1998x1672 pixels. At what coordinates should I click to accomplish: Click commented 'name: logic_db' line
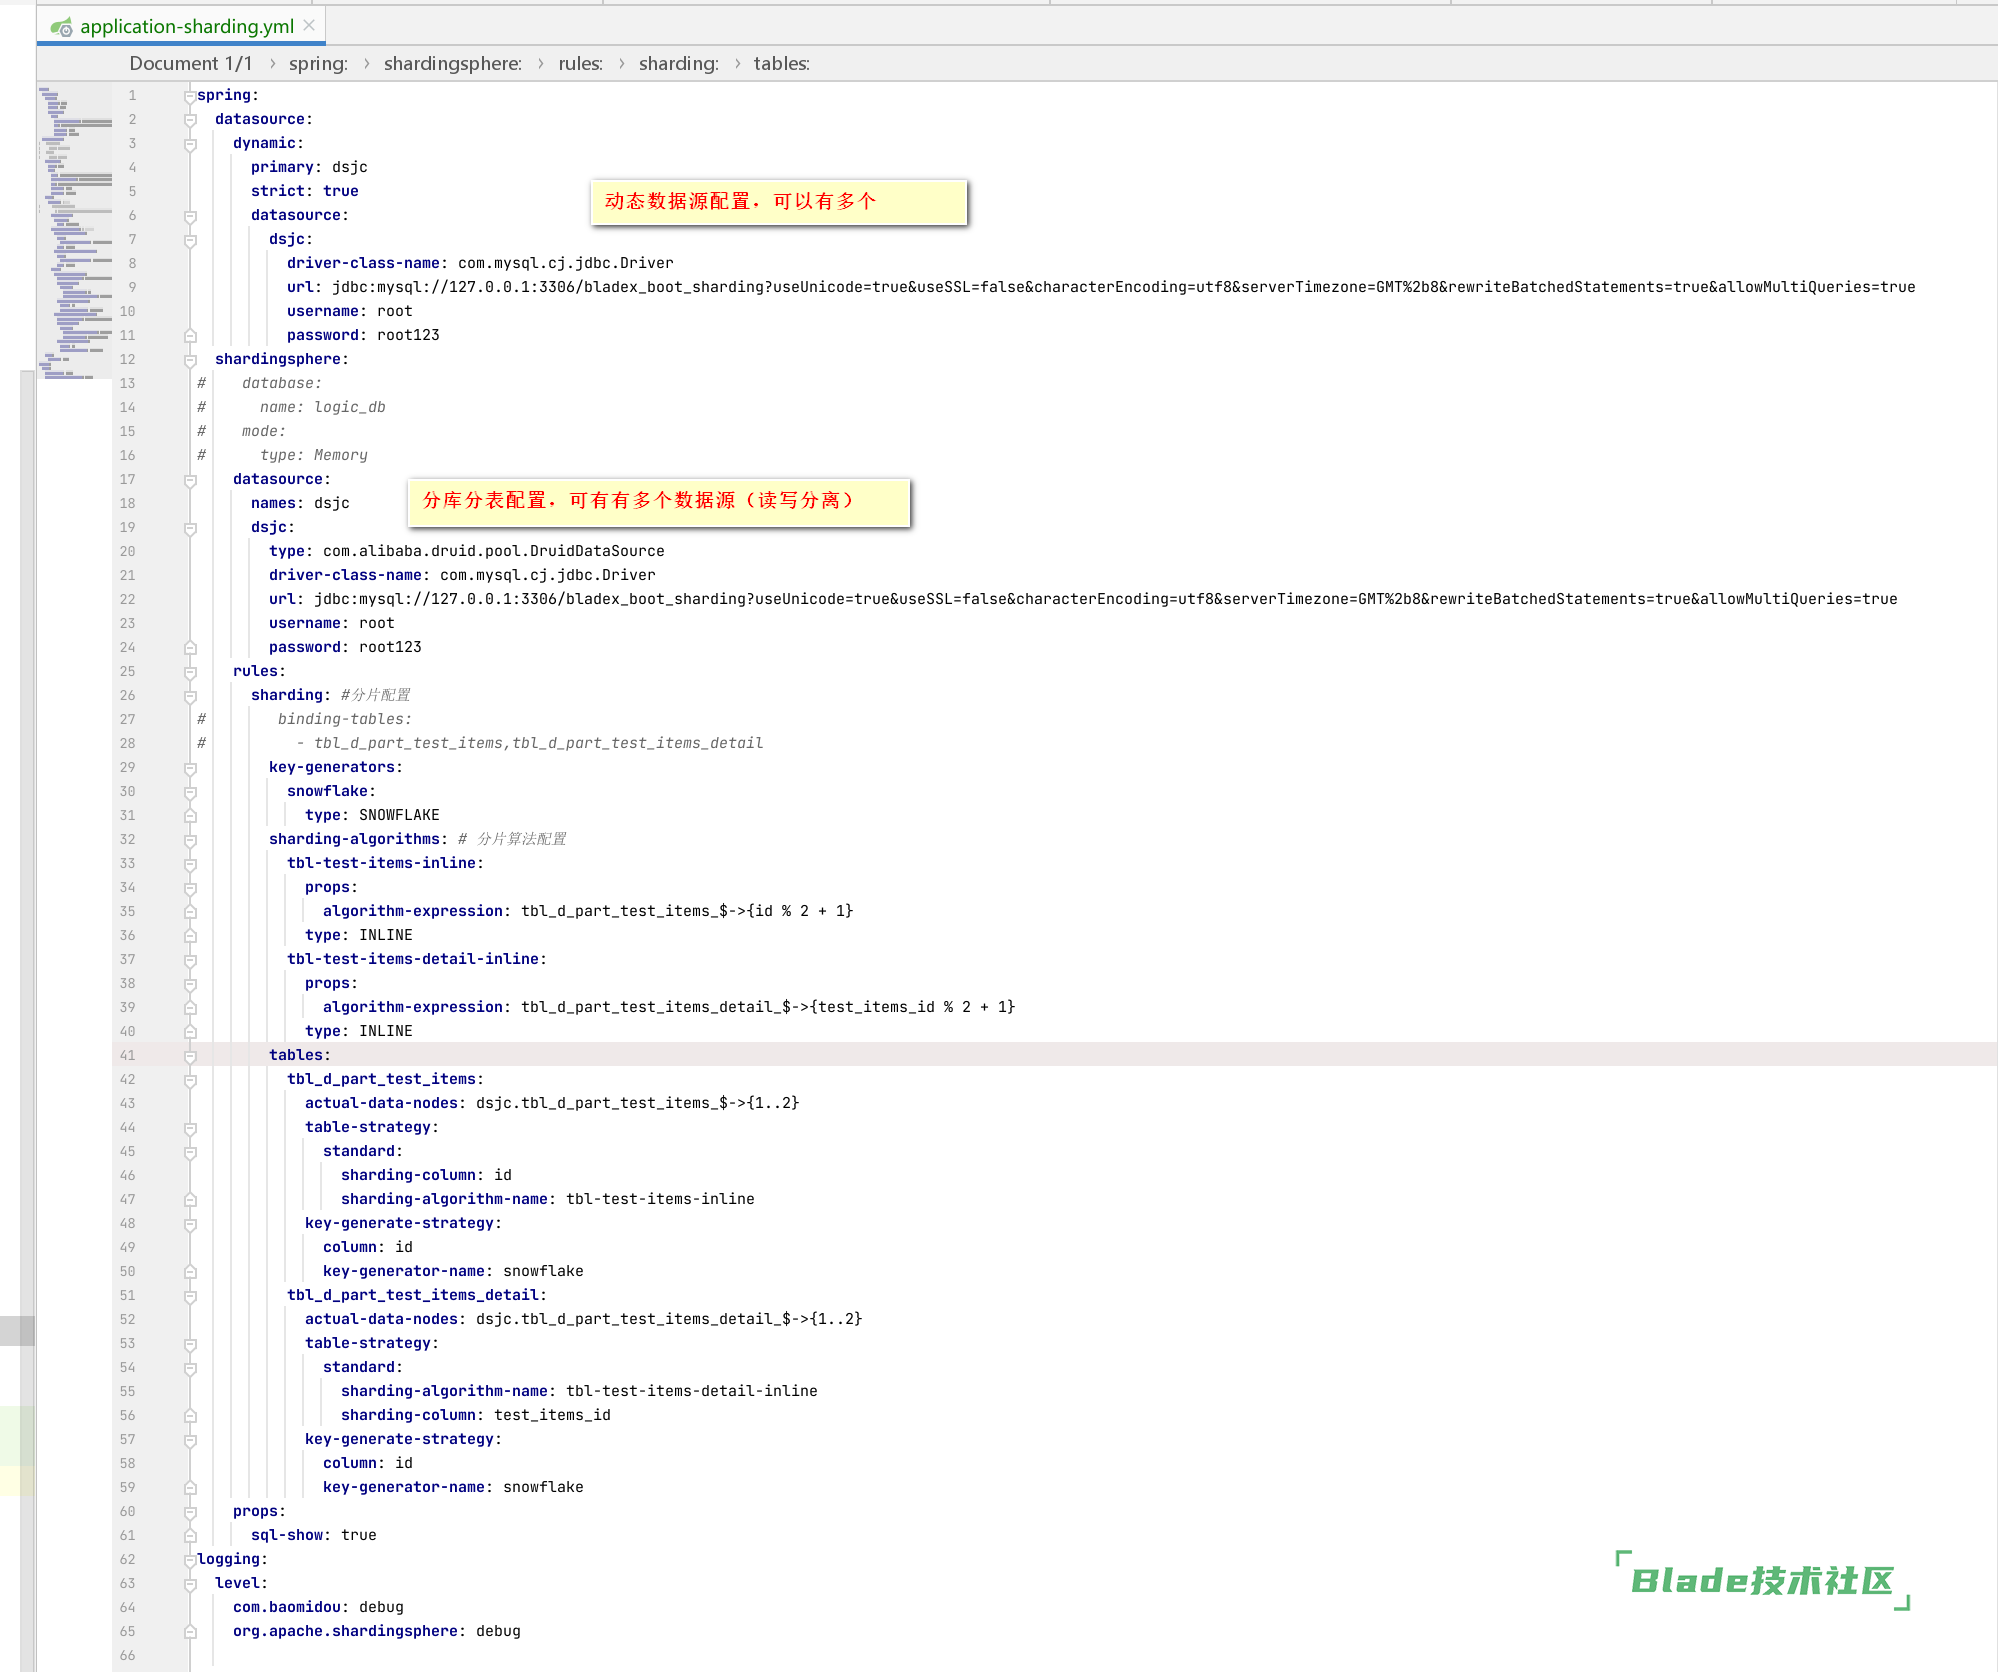pos(322,407)
